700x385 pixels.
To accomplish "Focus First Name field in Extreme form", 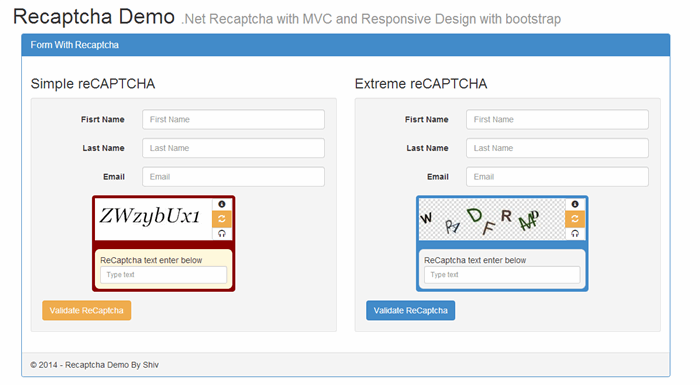I will click(x=558, y=120).
